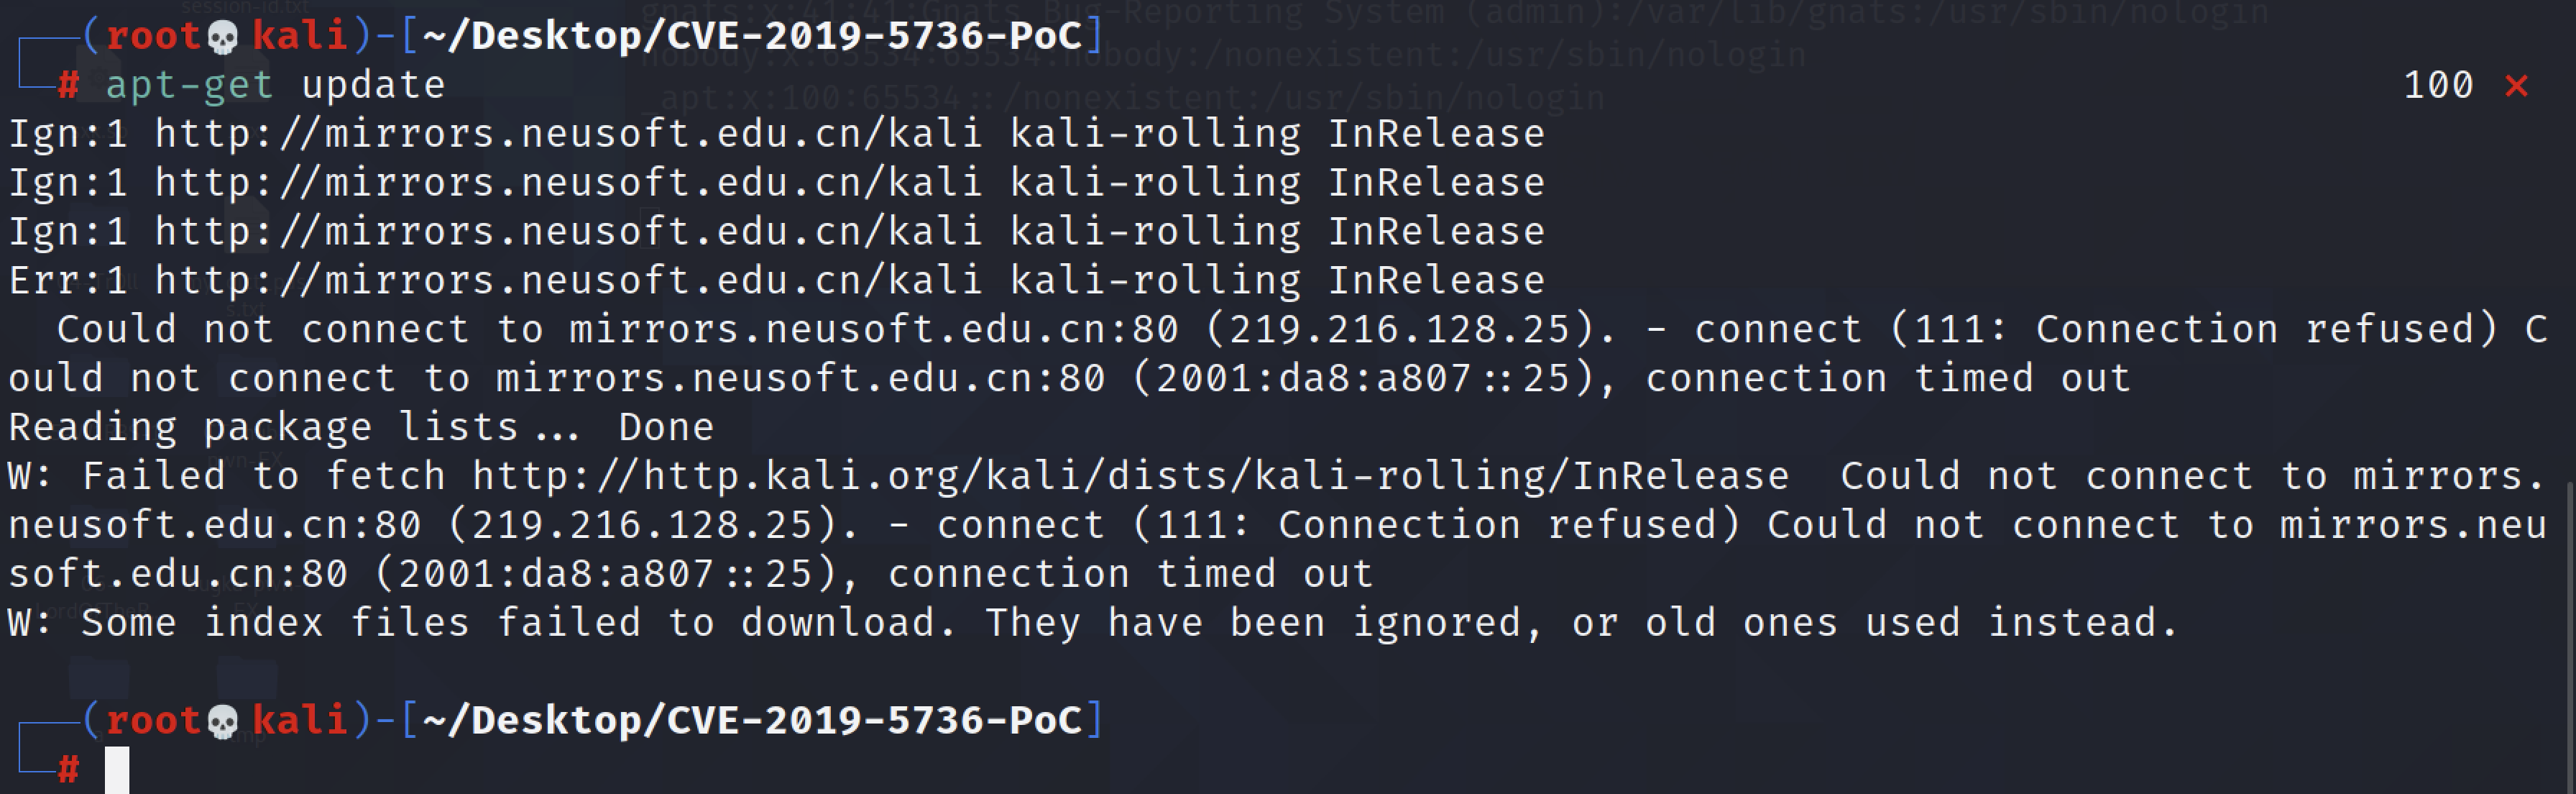Open the mirror URL on the first Ign:1 line
The width and height of the screenshot is (2576, 794).
pyautogui.click(x=568, y=134)
